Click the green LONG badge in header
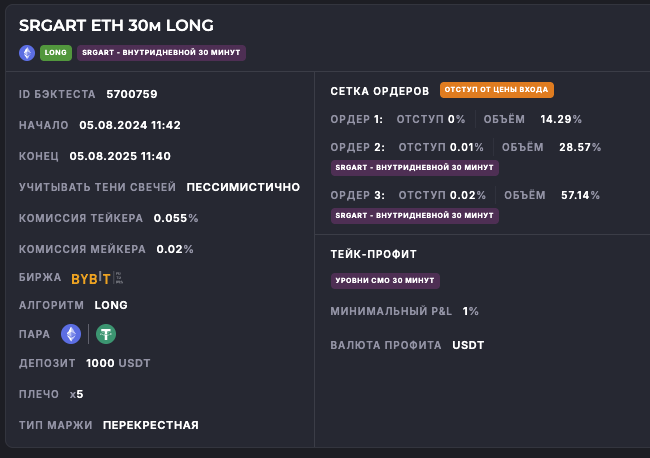 tap(55, 53)
